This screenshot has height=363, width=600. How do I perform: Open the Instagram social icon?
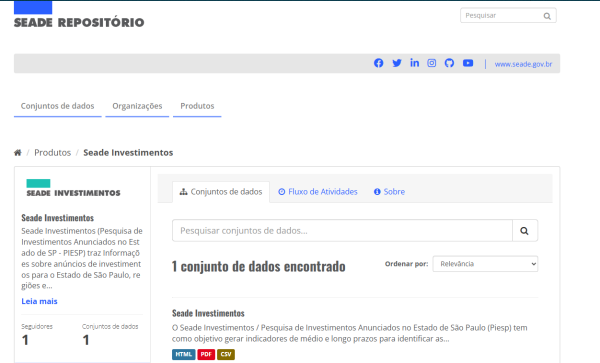pyautogui.click(x=432, y=63)
